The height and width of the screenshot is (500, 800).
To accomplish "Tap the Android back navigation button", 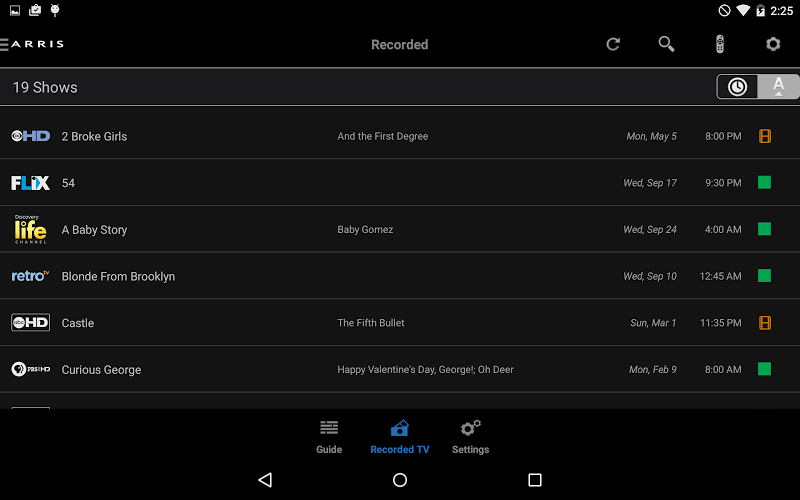I will click(x=265, y=480).
